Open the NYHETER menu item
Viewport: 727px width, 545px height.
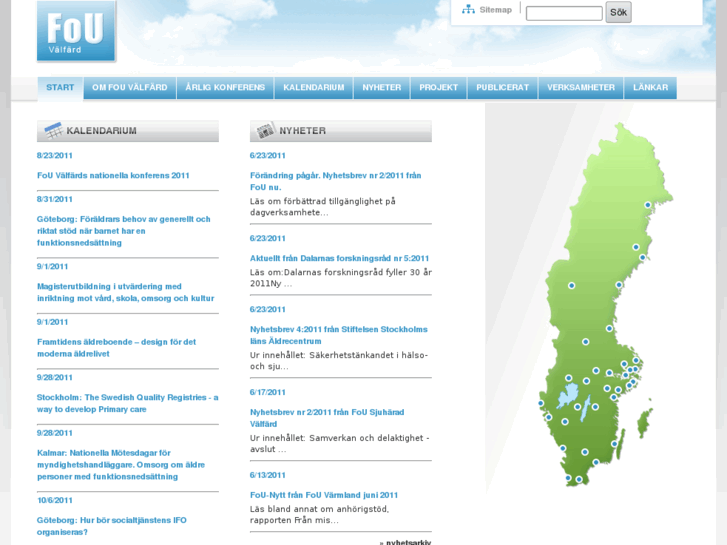[382, 88]
